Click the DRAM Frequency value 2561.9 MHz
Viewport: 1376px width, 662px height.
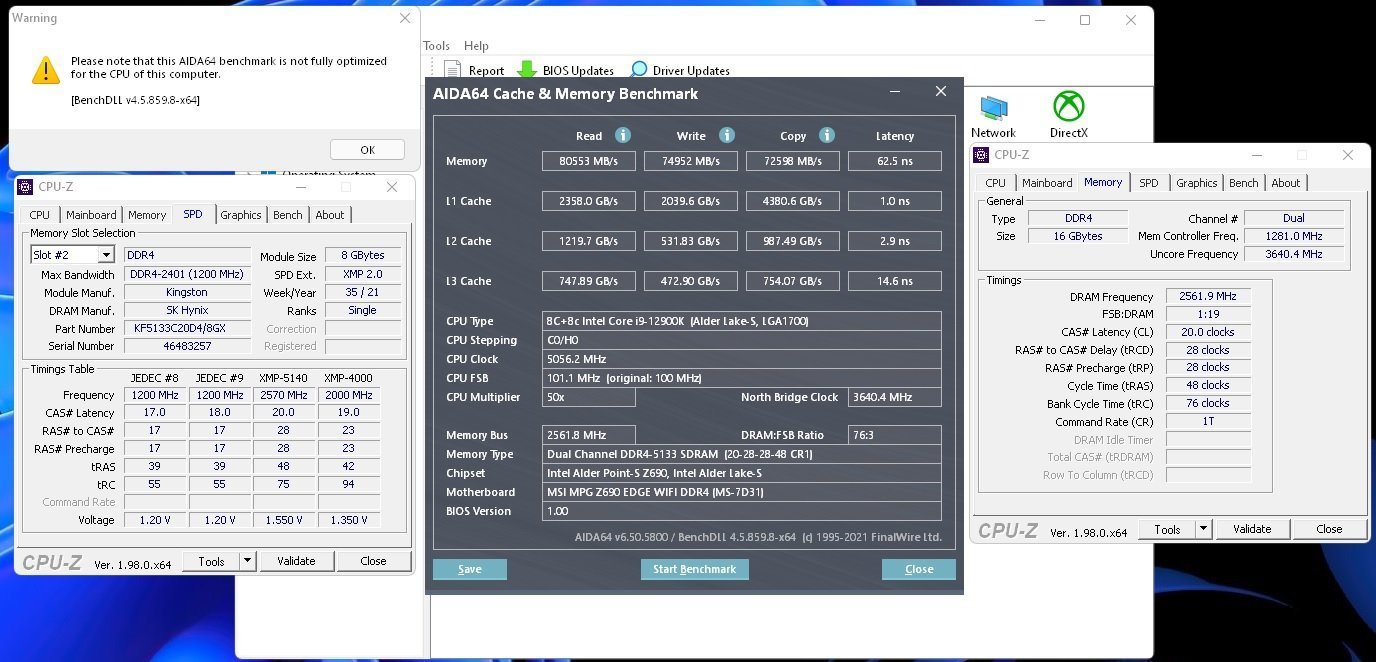click(x=1208, y=296)
